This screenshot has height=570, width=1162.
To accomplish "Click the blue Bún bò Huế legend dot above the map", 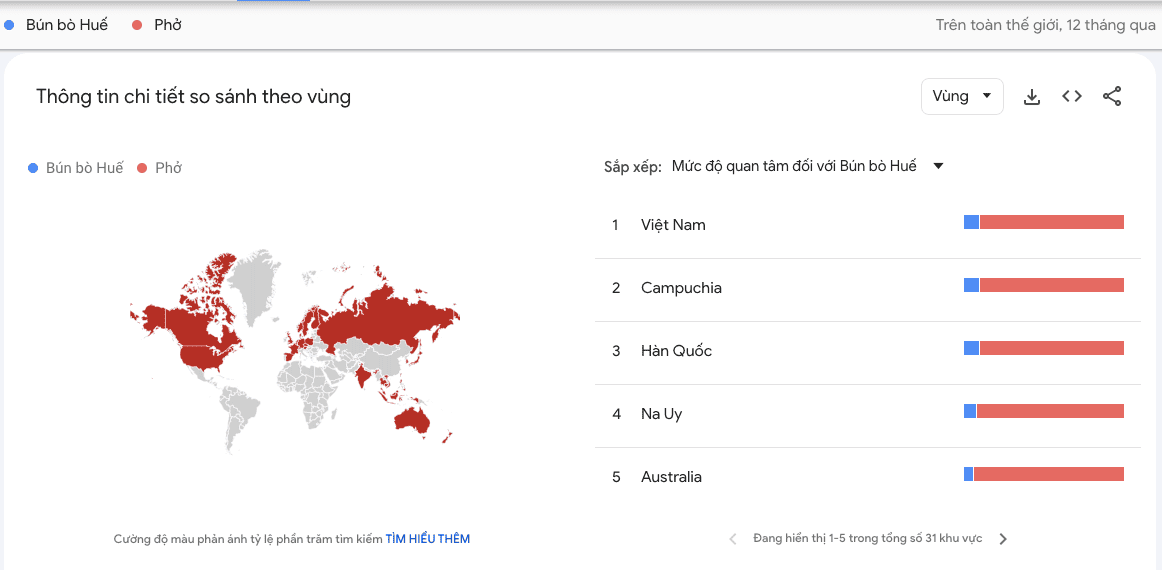I will [33, 168].
